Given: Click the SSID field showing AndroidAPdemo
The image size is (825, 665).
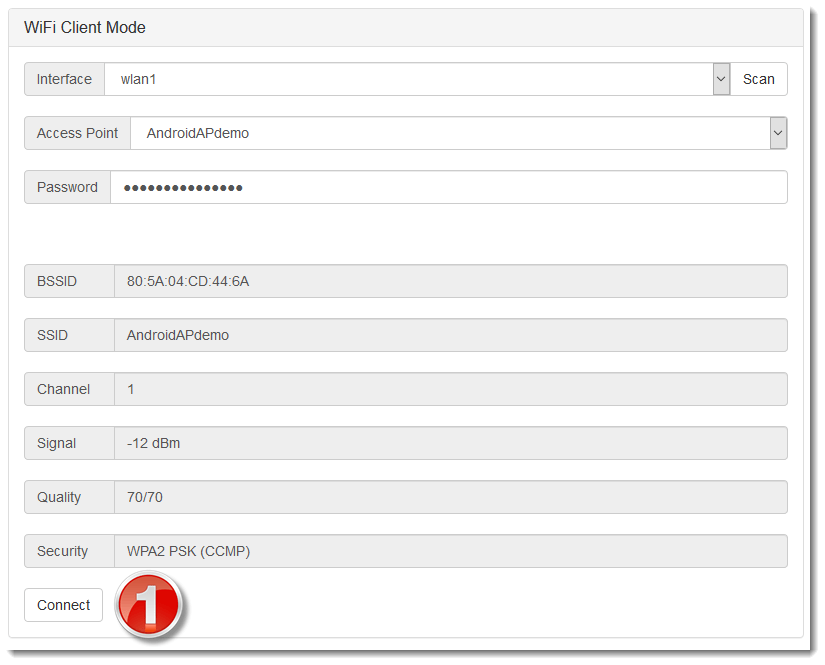Looking at the screenshot, I should click(x=450, y=335).
